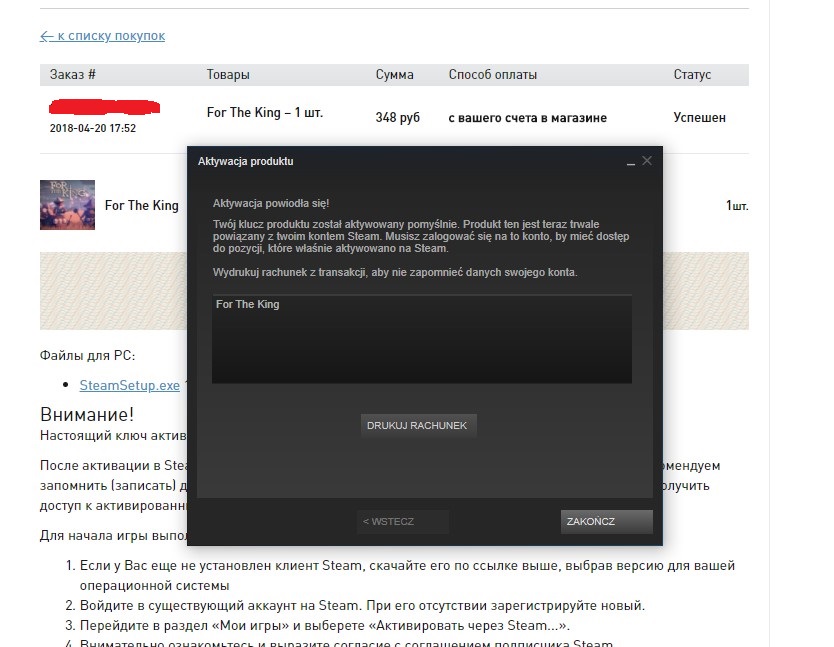Select the order date 2018-04-20 17:52
This screenshot has width=834, height=647.
tap(93, 128)
